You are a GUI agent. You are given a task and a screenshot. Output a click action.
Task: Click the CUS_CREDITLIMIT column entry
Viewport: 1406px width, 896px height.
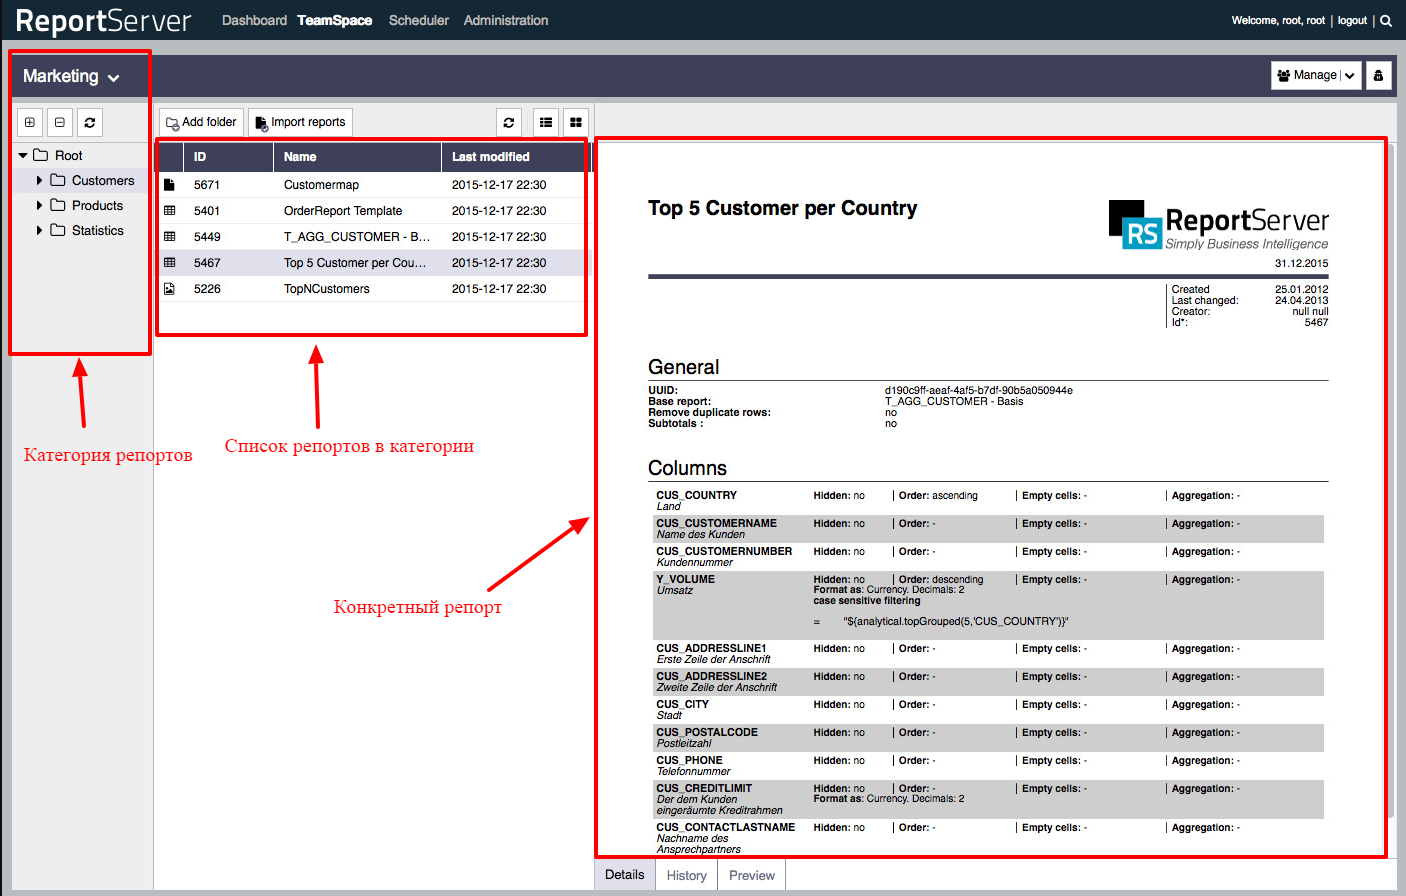(987, 800)
